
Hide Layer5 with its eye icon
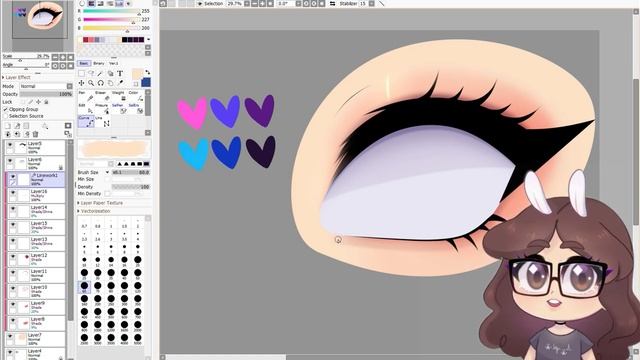coord(10,145)
